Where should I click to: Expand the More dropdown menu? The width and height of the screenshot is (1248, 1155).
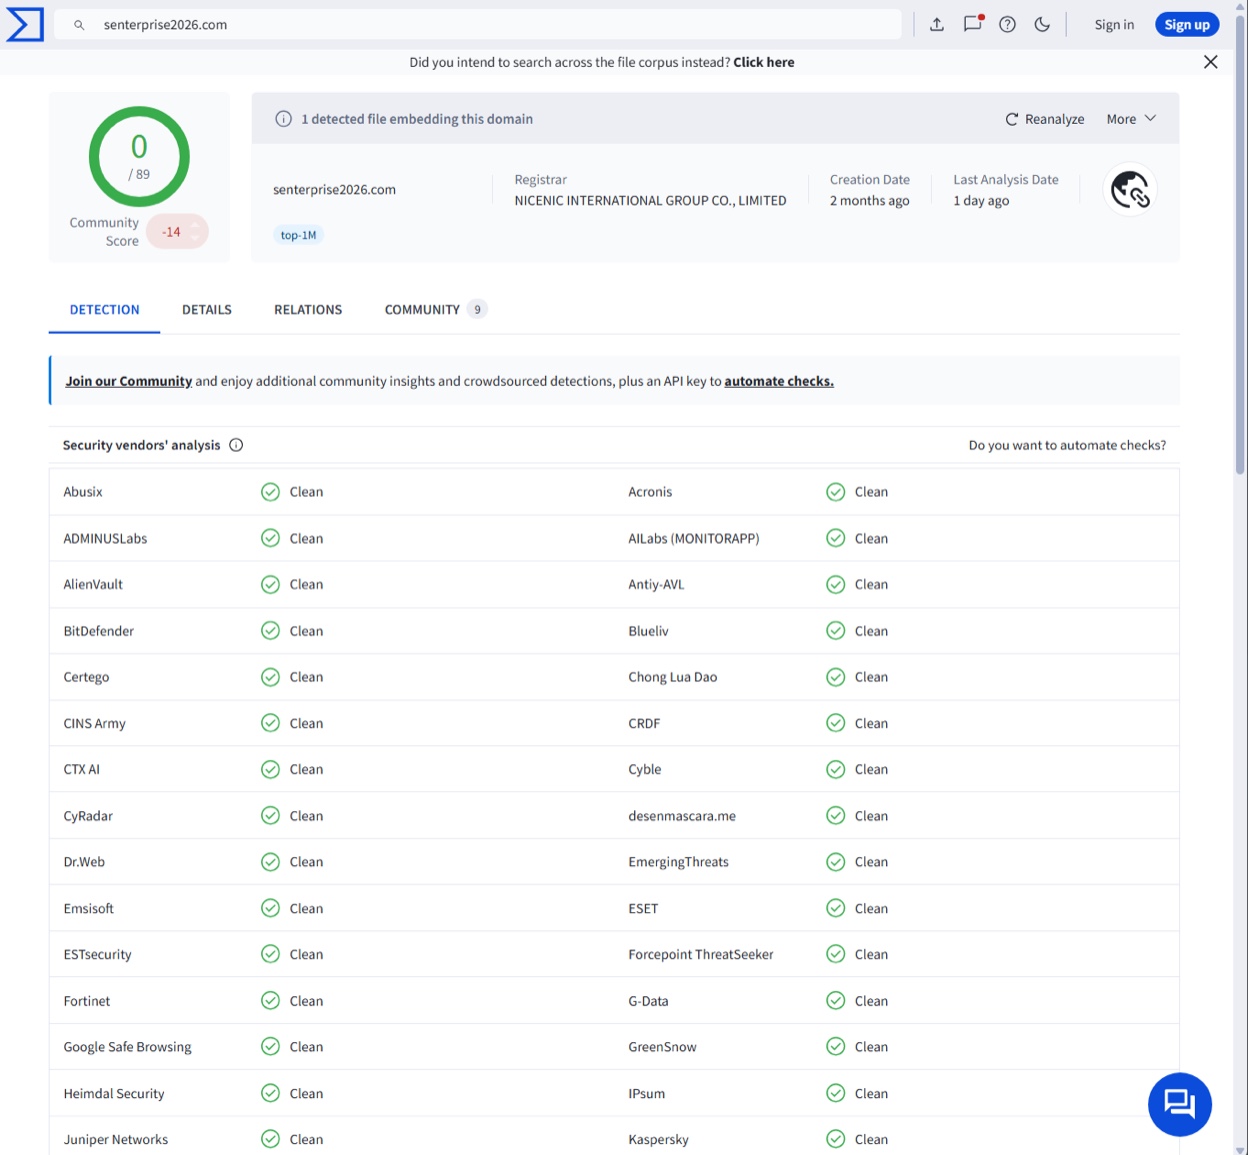(x=1131, y=119)
